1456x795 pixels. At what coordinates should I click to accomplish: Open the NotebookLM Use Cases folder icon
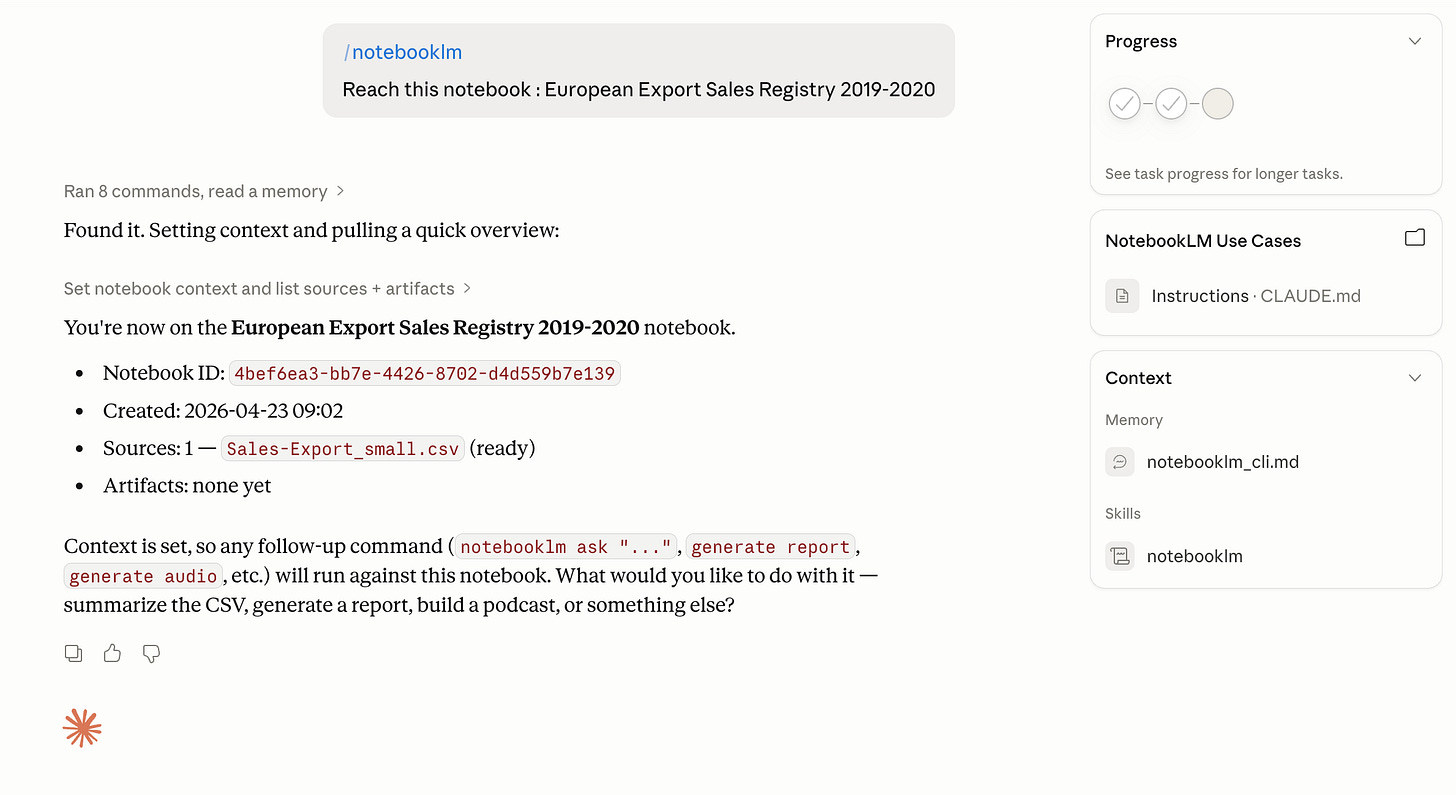[1414, 238]
